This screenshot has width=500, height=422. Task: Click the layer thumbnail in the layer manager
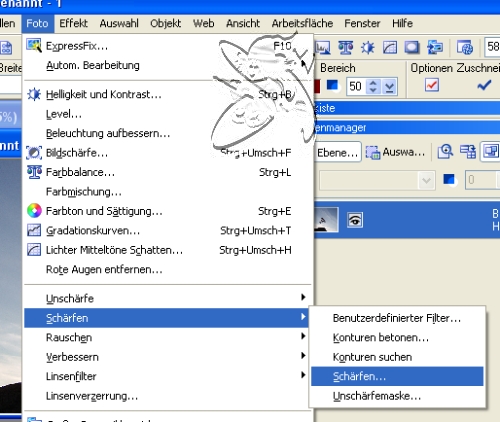(x=326, y=220)
